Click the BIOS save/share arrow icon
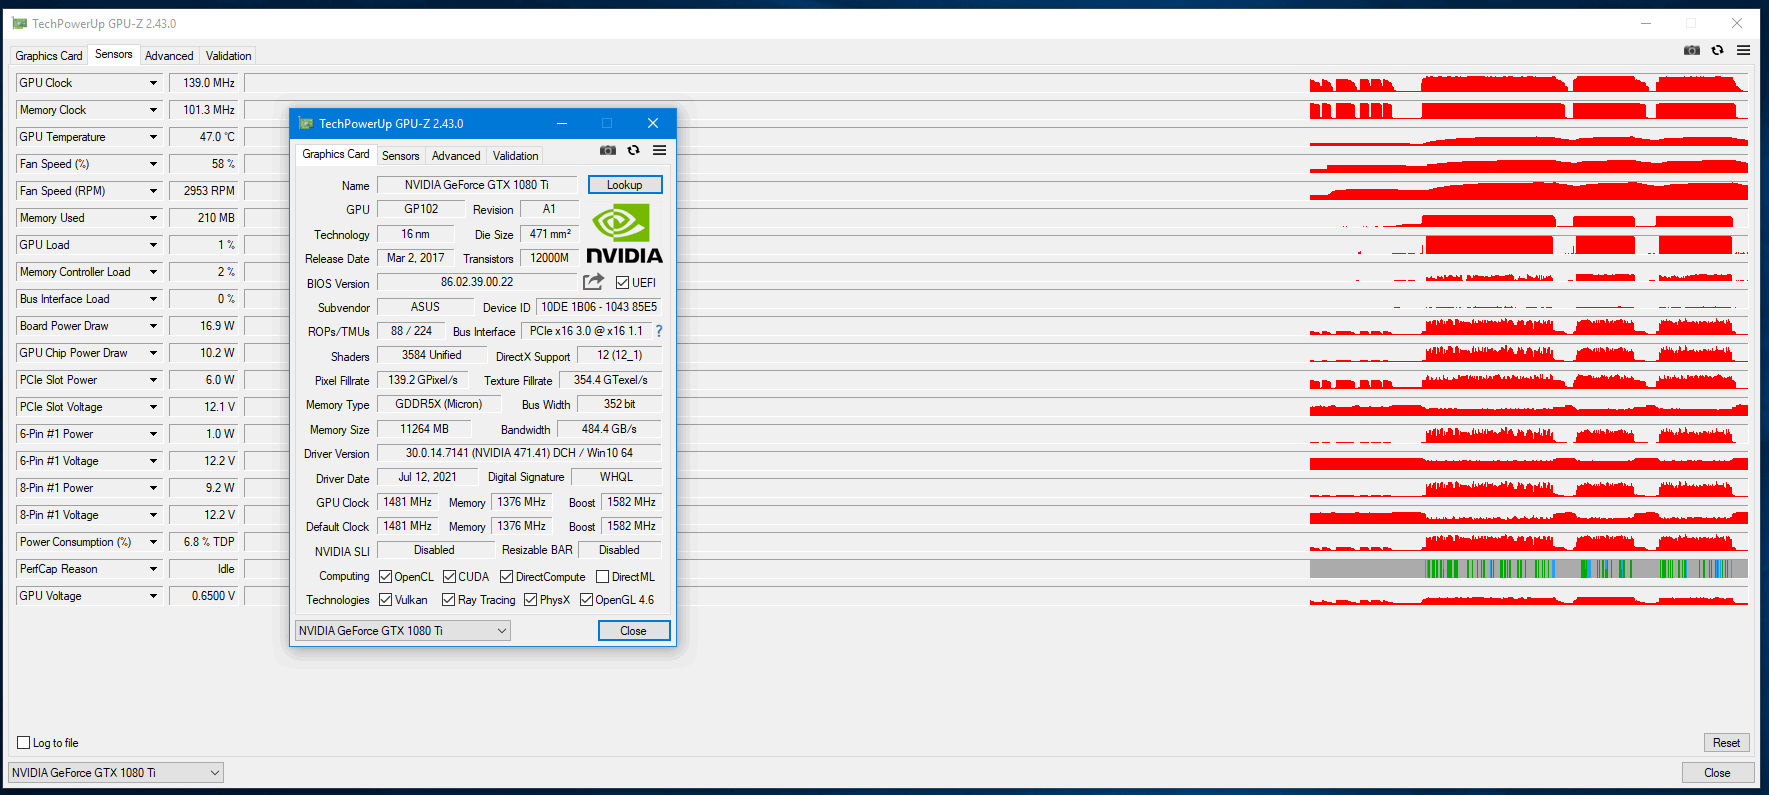The height and width of the screenshot is (795, 1769). tap(594, 282)
